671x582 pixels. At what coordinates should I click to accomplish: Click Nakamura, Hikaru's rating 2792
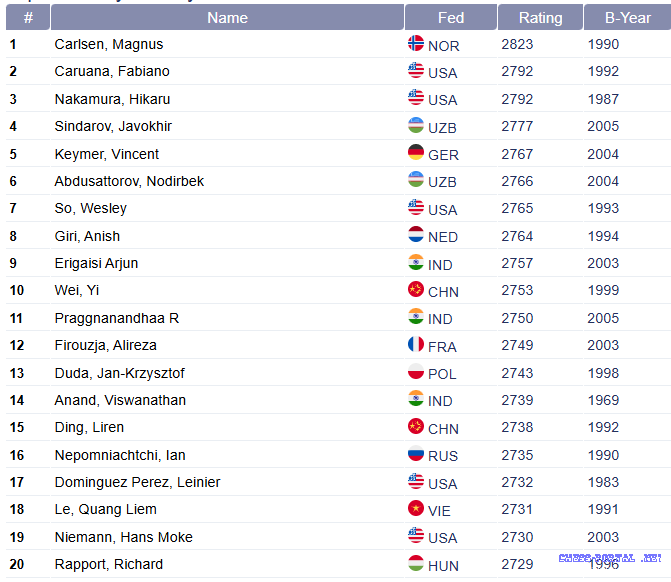pos(517,99)
